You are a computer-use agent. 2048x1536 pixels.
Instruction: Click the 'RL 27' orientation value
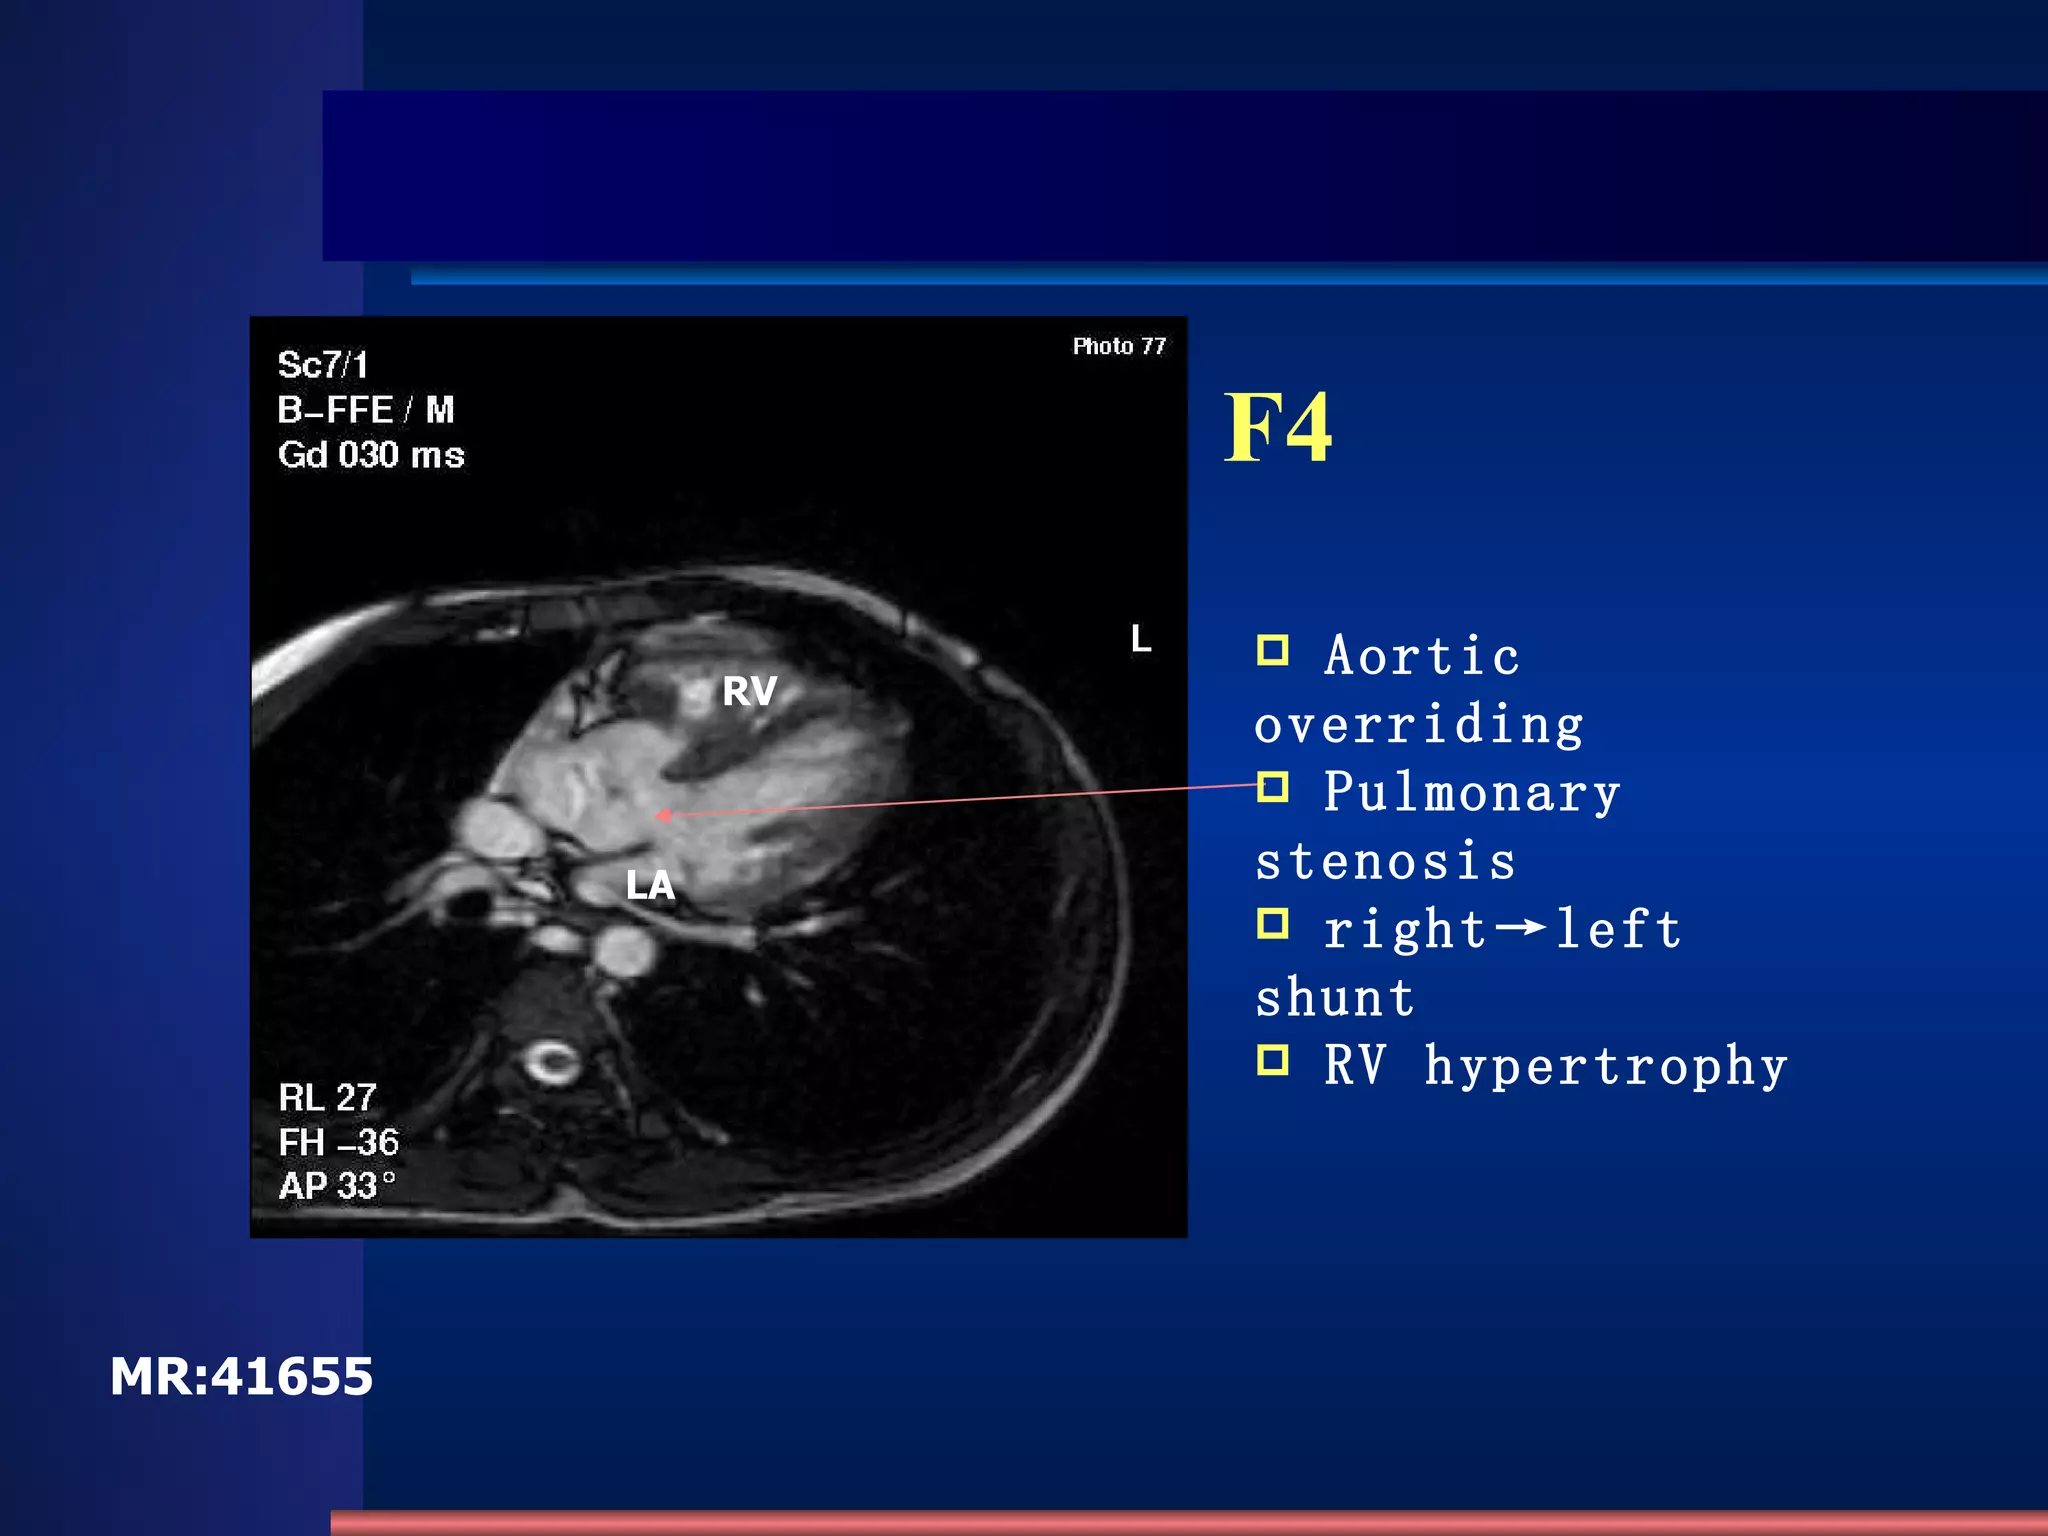(327, 1098)
